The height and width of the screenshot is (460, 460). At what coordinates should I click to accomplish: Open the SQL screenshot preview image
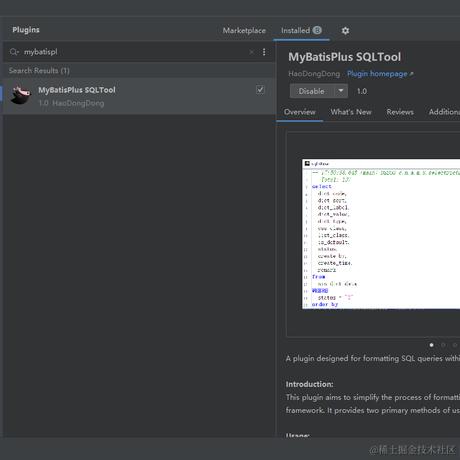(381, 234)
